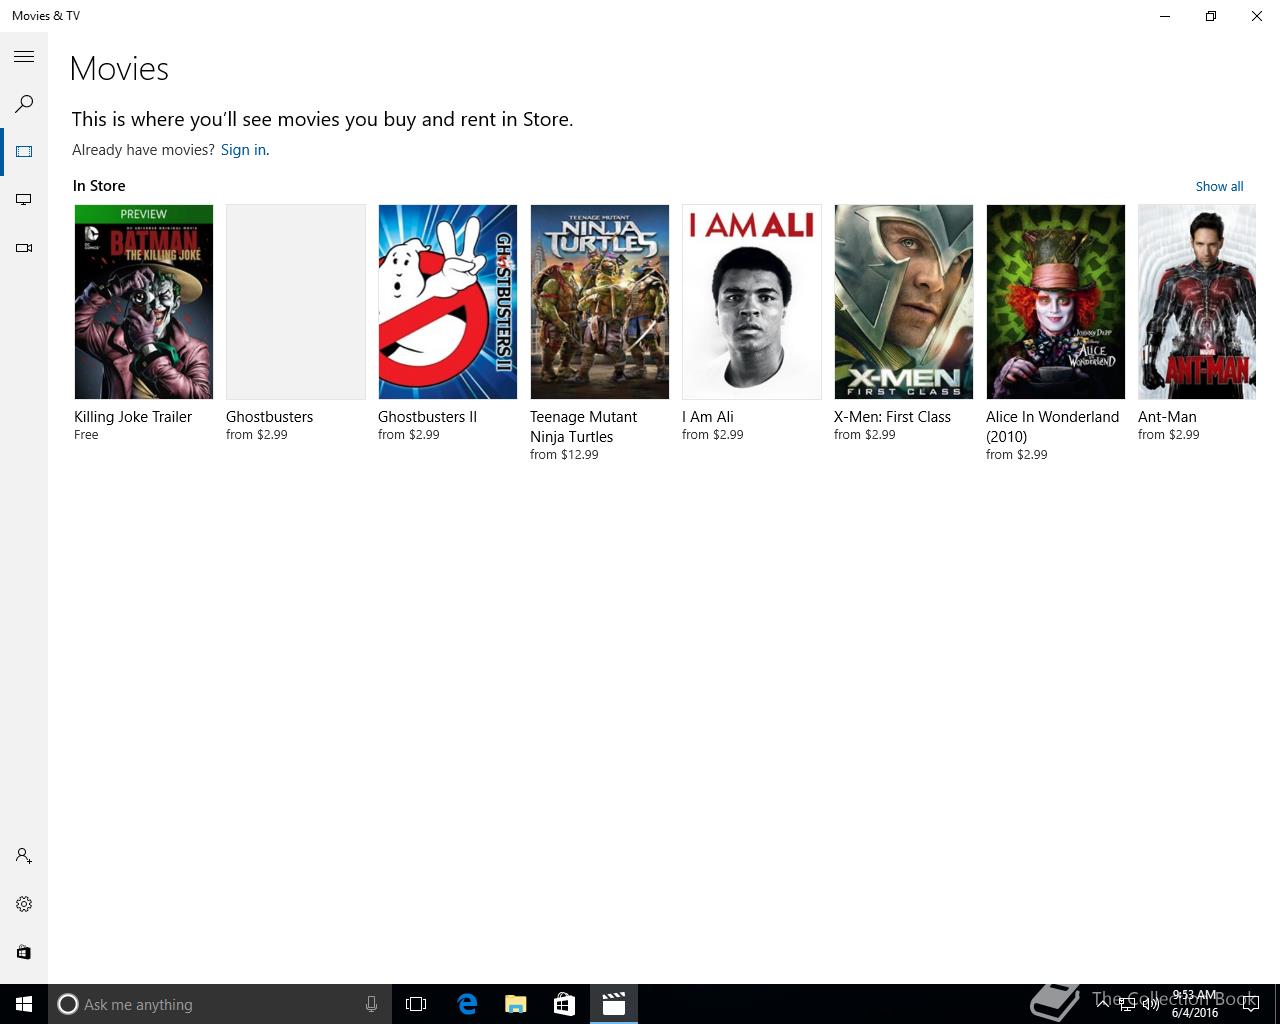1280x1024 pixels.
Task: Open the Killing Joke Trailer poster
Action: [144, 302]
